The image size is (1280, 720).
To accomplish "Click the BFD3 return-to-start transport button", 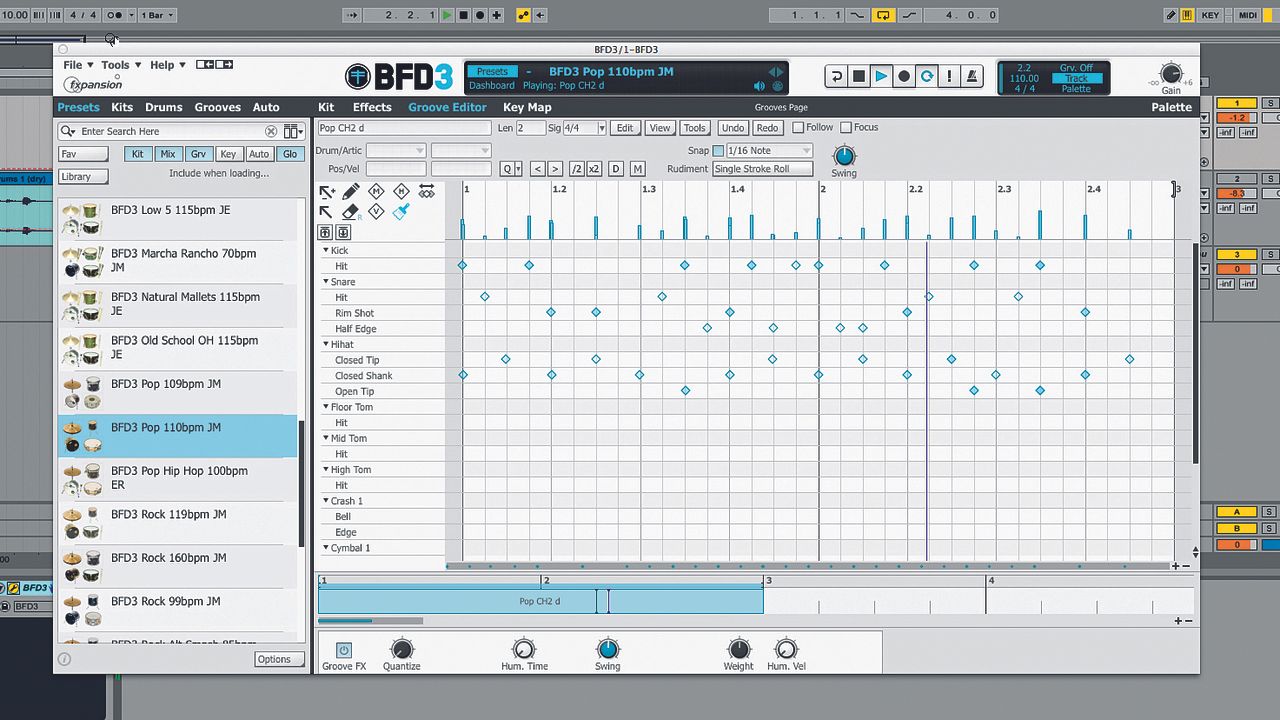I will 836,76.
